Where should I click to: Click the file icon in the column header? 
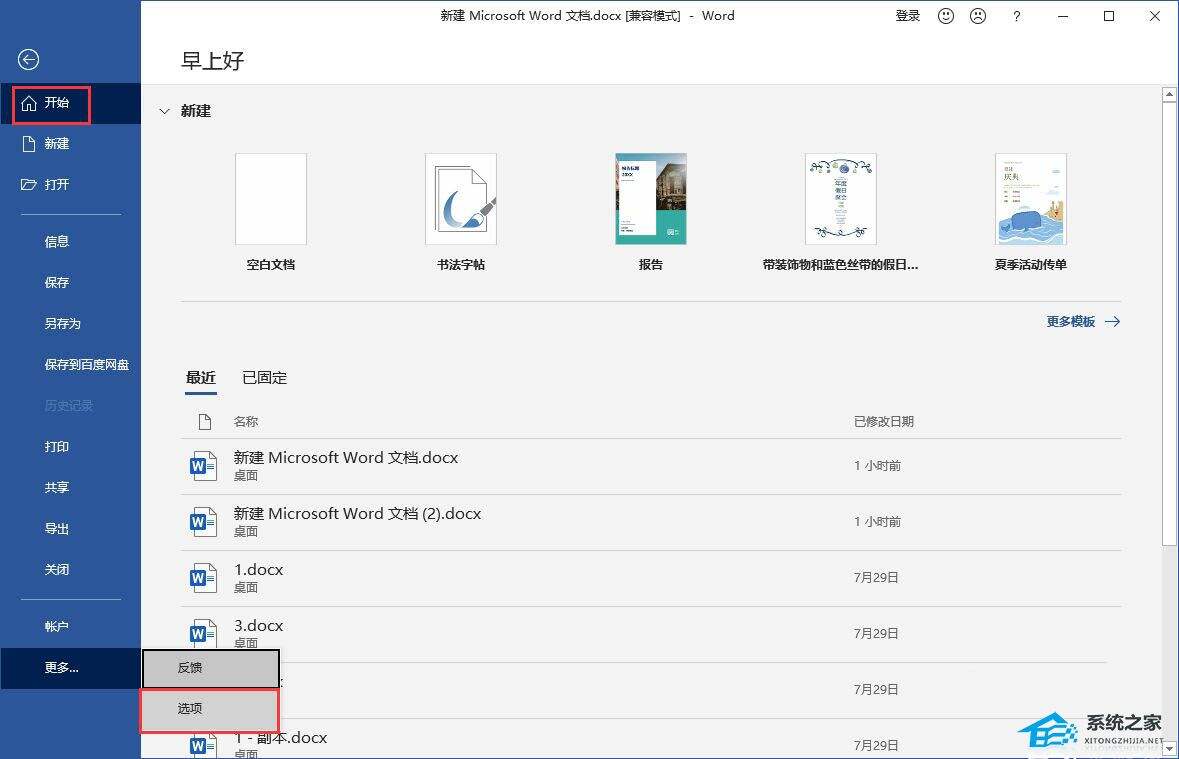tap(205, 421)
